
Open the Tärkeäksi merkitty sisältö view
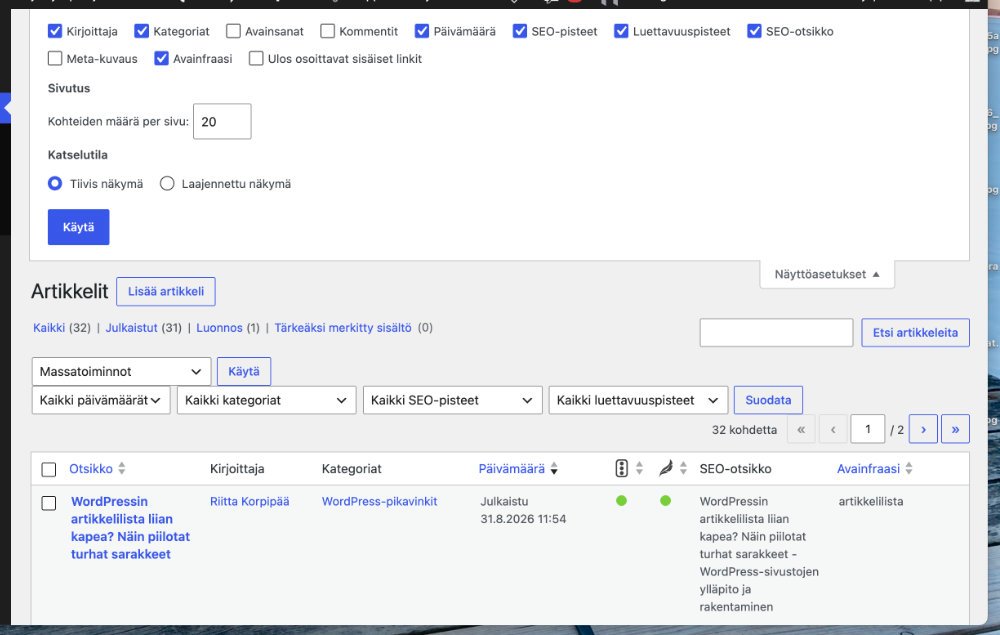(343, 328)
